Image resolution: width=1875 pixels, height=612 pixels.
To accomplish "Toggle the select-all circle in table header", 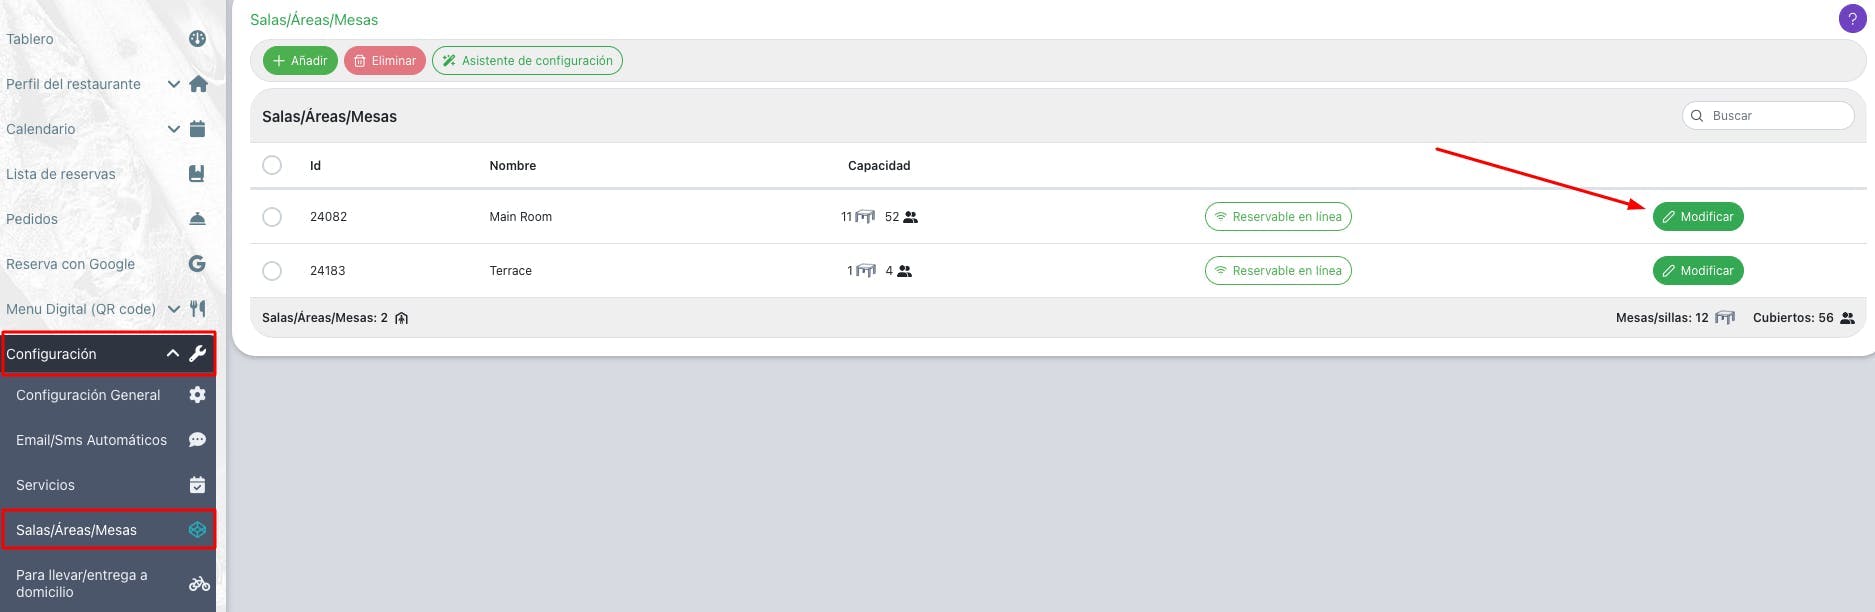I will coord(272,165).
